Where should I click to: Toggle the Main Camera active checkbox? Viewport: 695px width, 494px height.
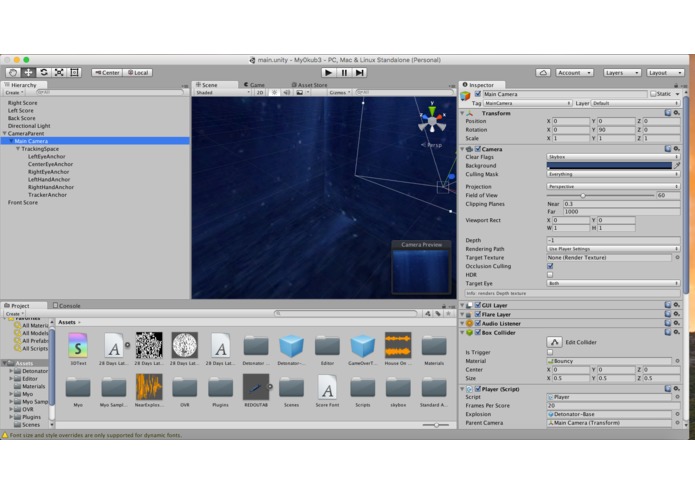tap(477, 94)
